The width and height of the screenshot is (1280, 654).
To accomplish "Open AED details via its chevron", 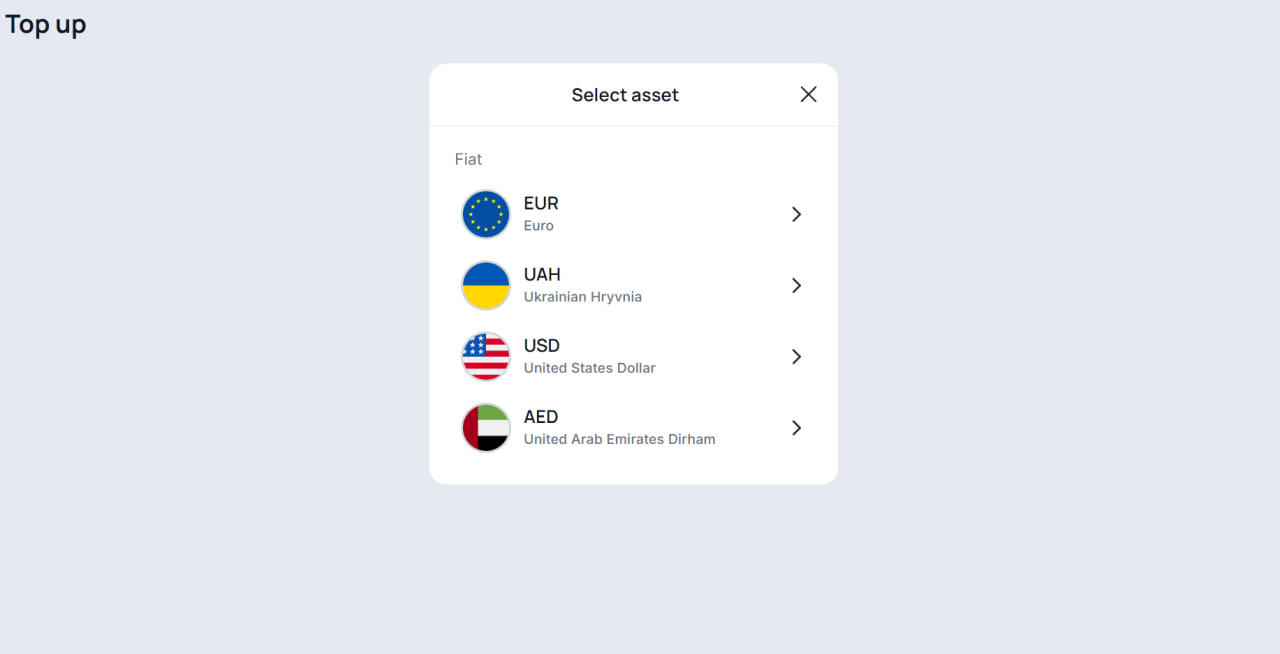I will tap(796, 427).
